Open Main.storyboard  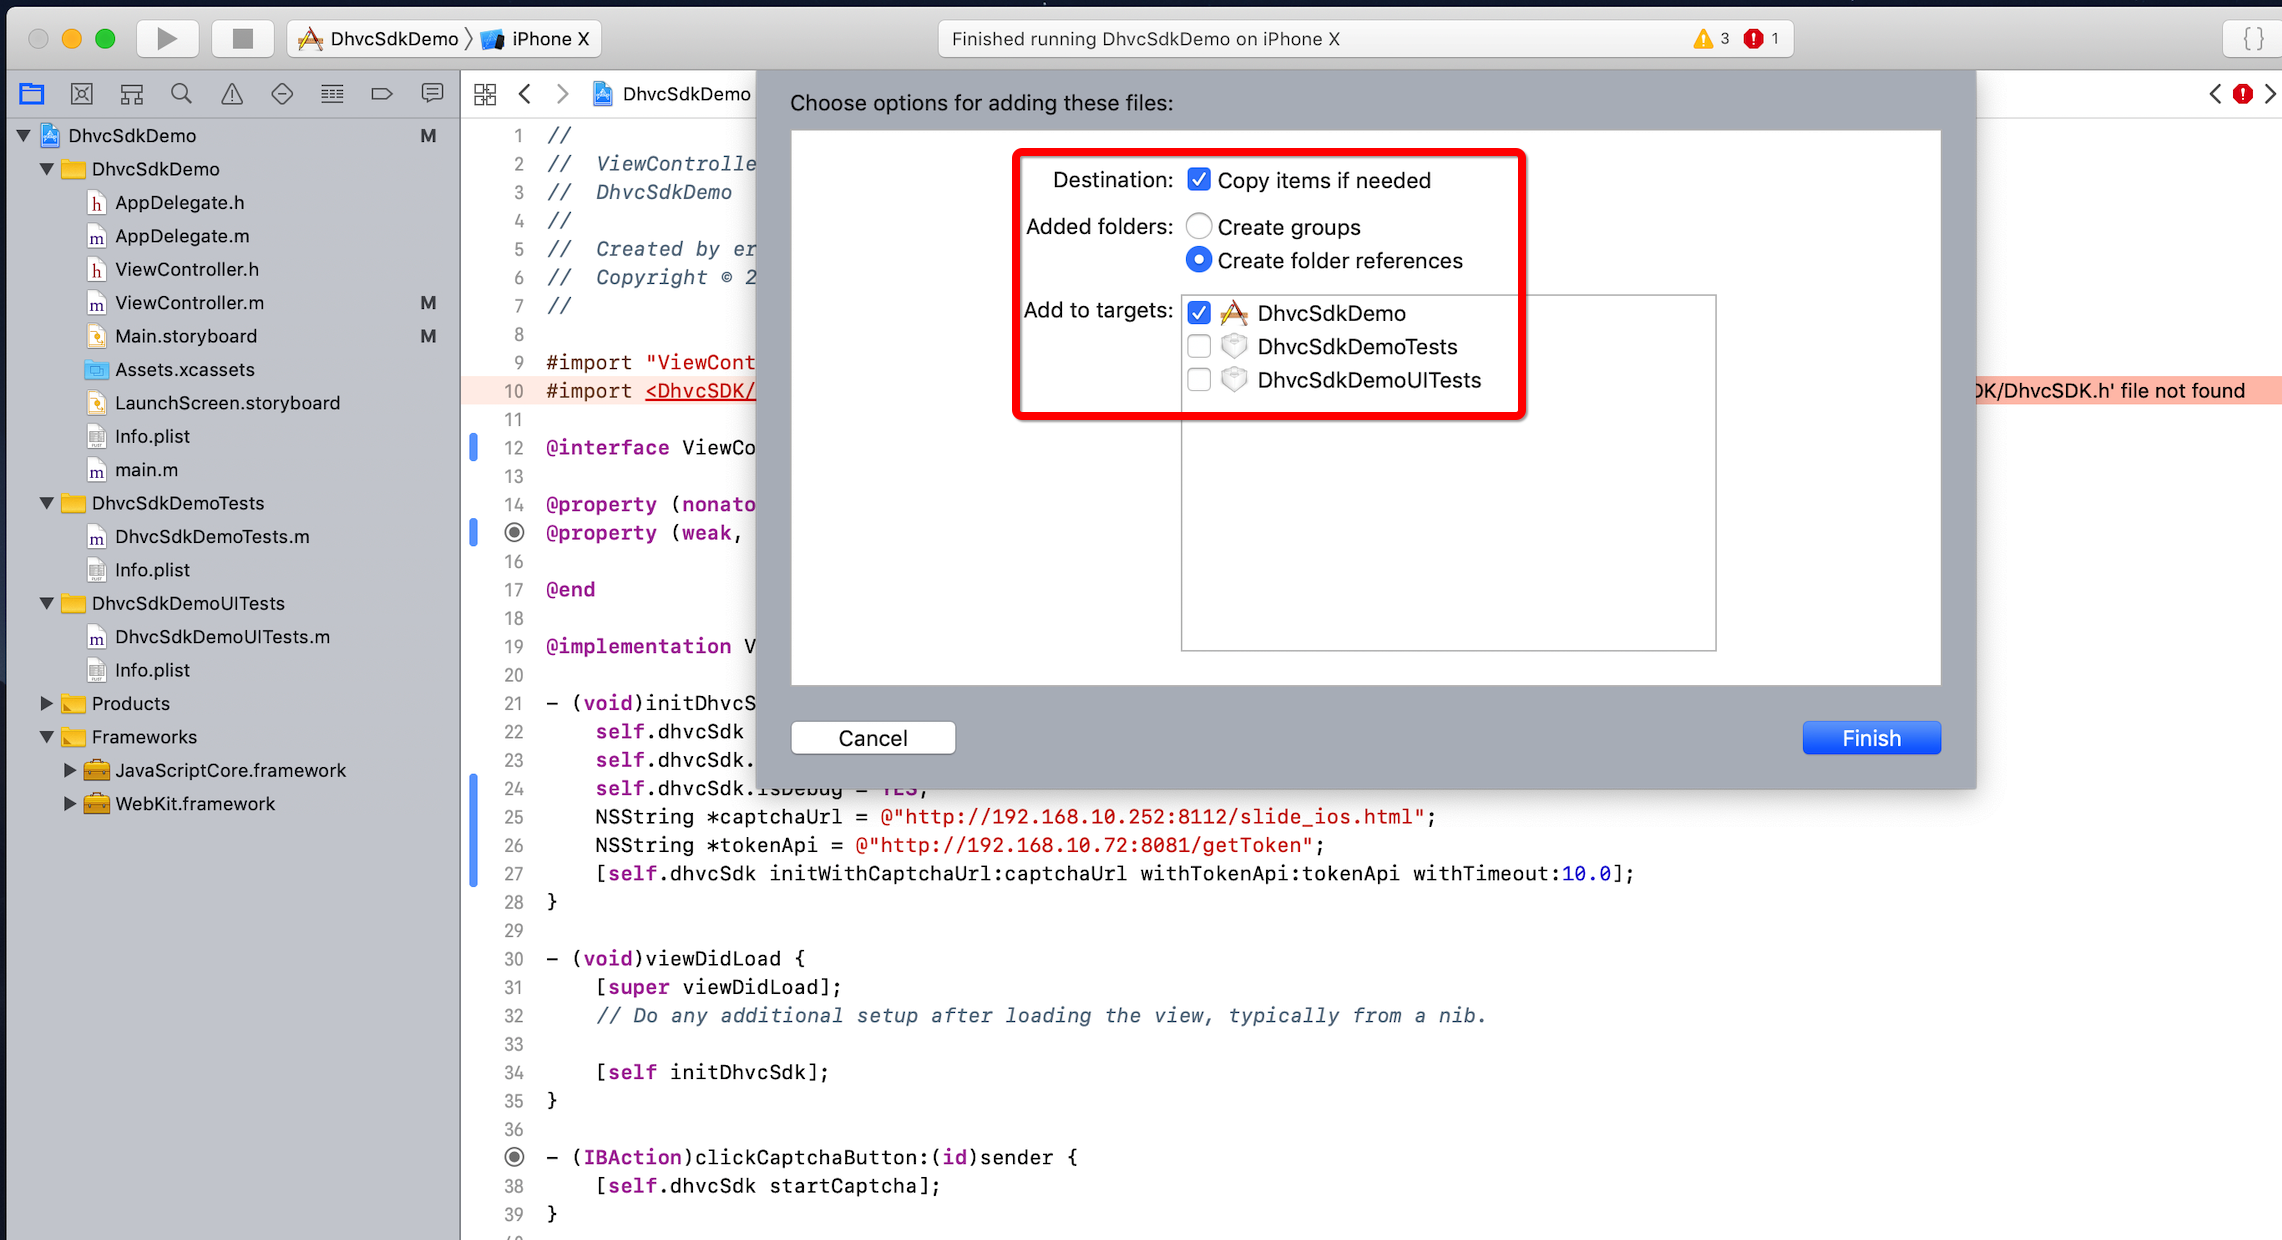[x=185, y=336]
